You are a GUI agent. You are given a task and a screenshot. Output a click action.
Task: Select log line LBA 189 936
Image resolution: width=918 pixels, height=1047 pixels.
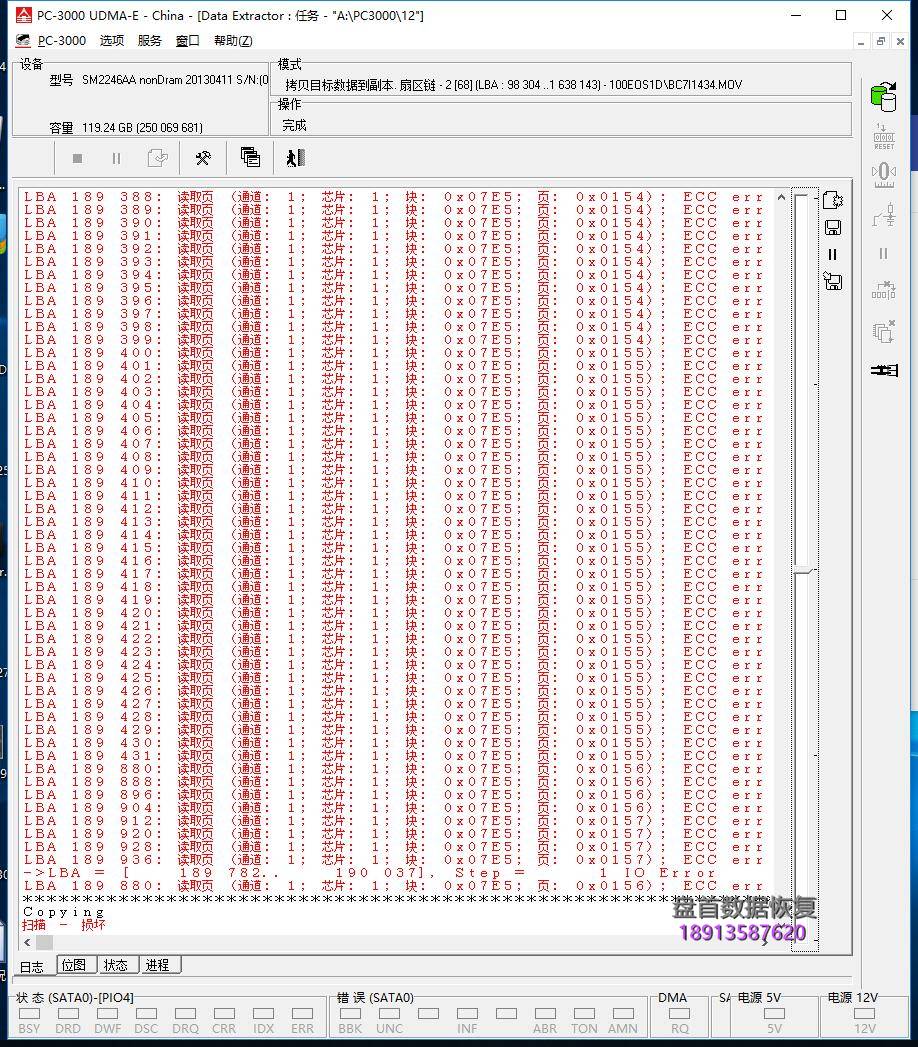(394, 860)
